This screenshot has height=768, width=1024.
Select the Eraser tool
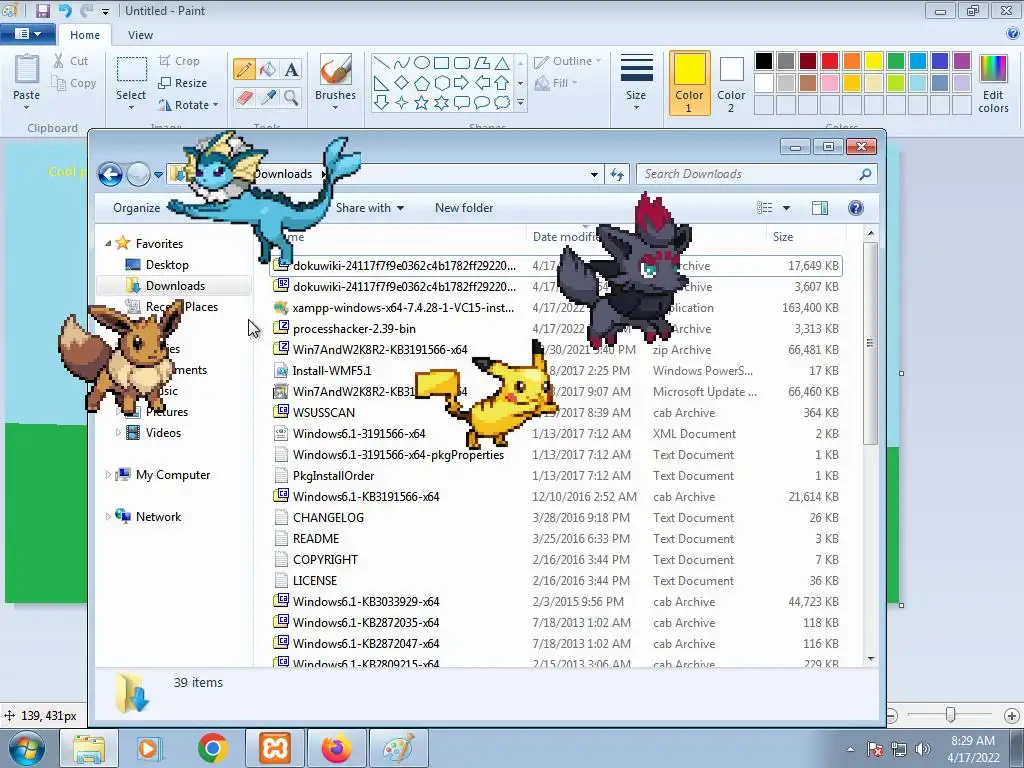coord(244,98)
